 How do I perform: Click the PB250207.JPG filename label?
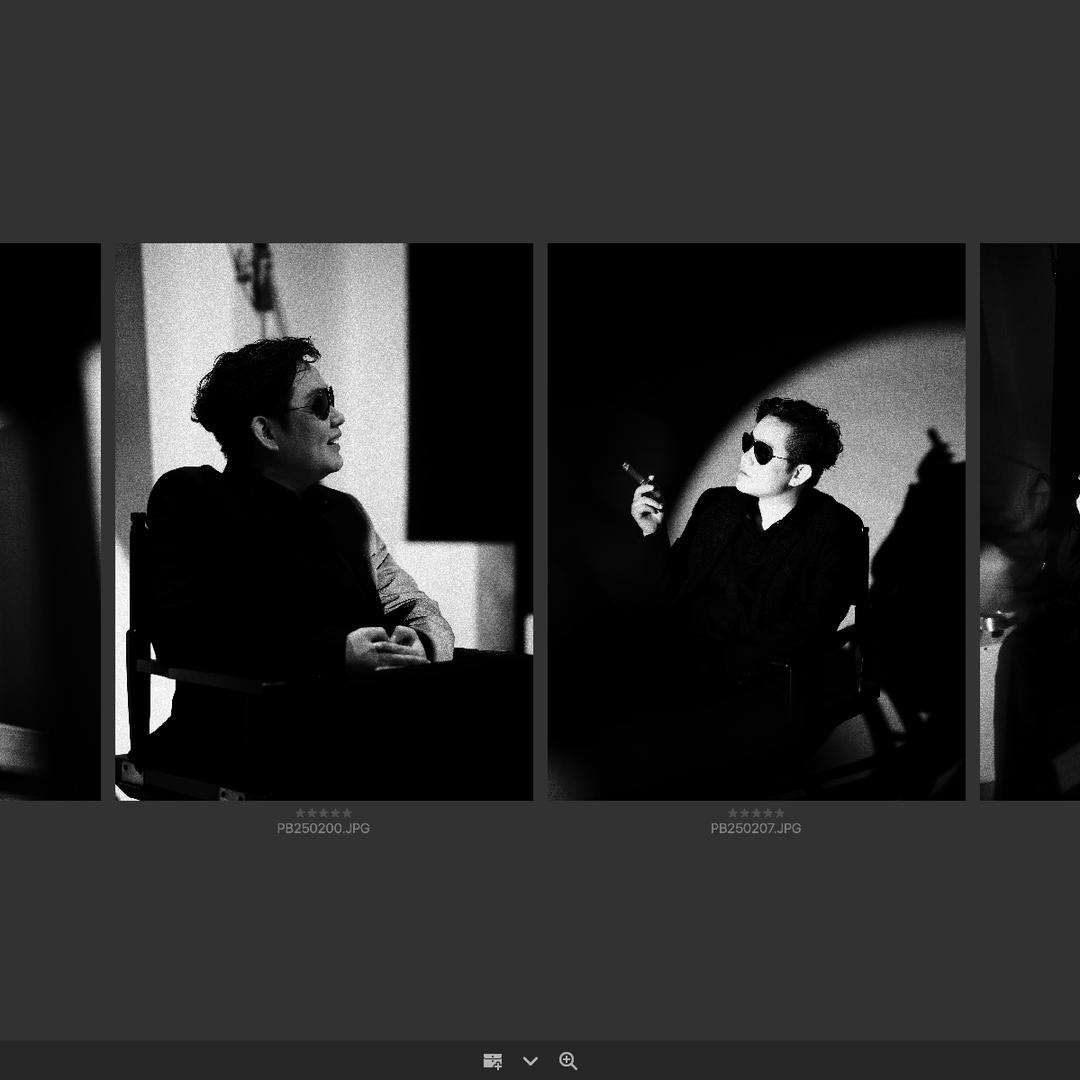click(756, 829)
